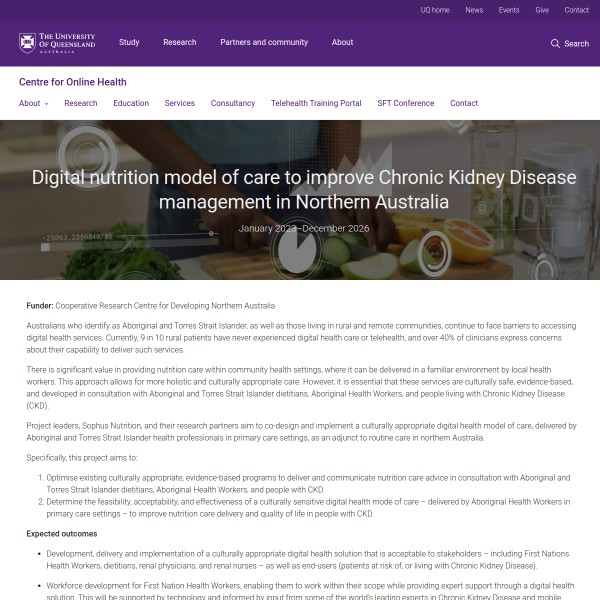Click the Give link

pyautogui.click(x=542, y=10)
